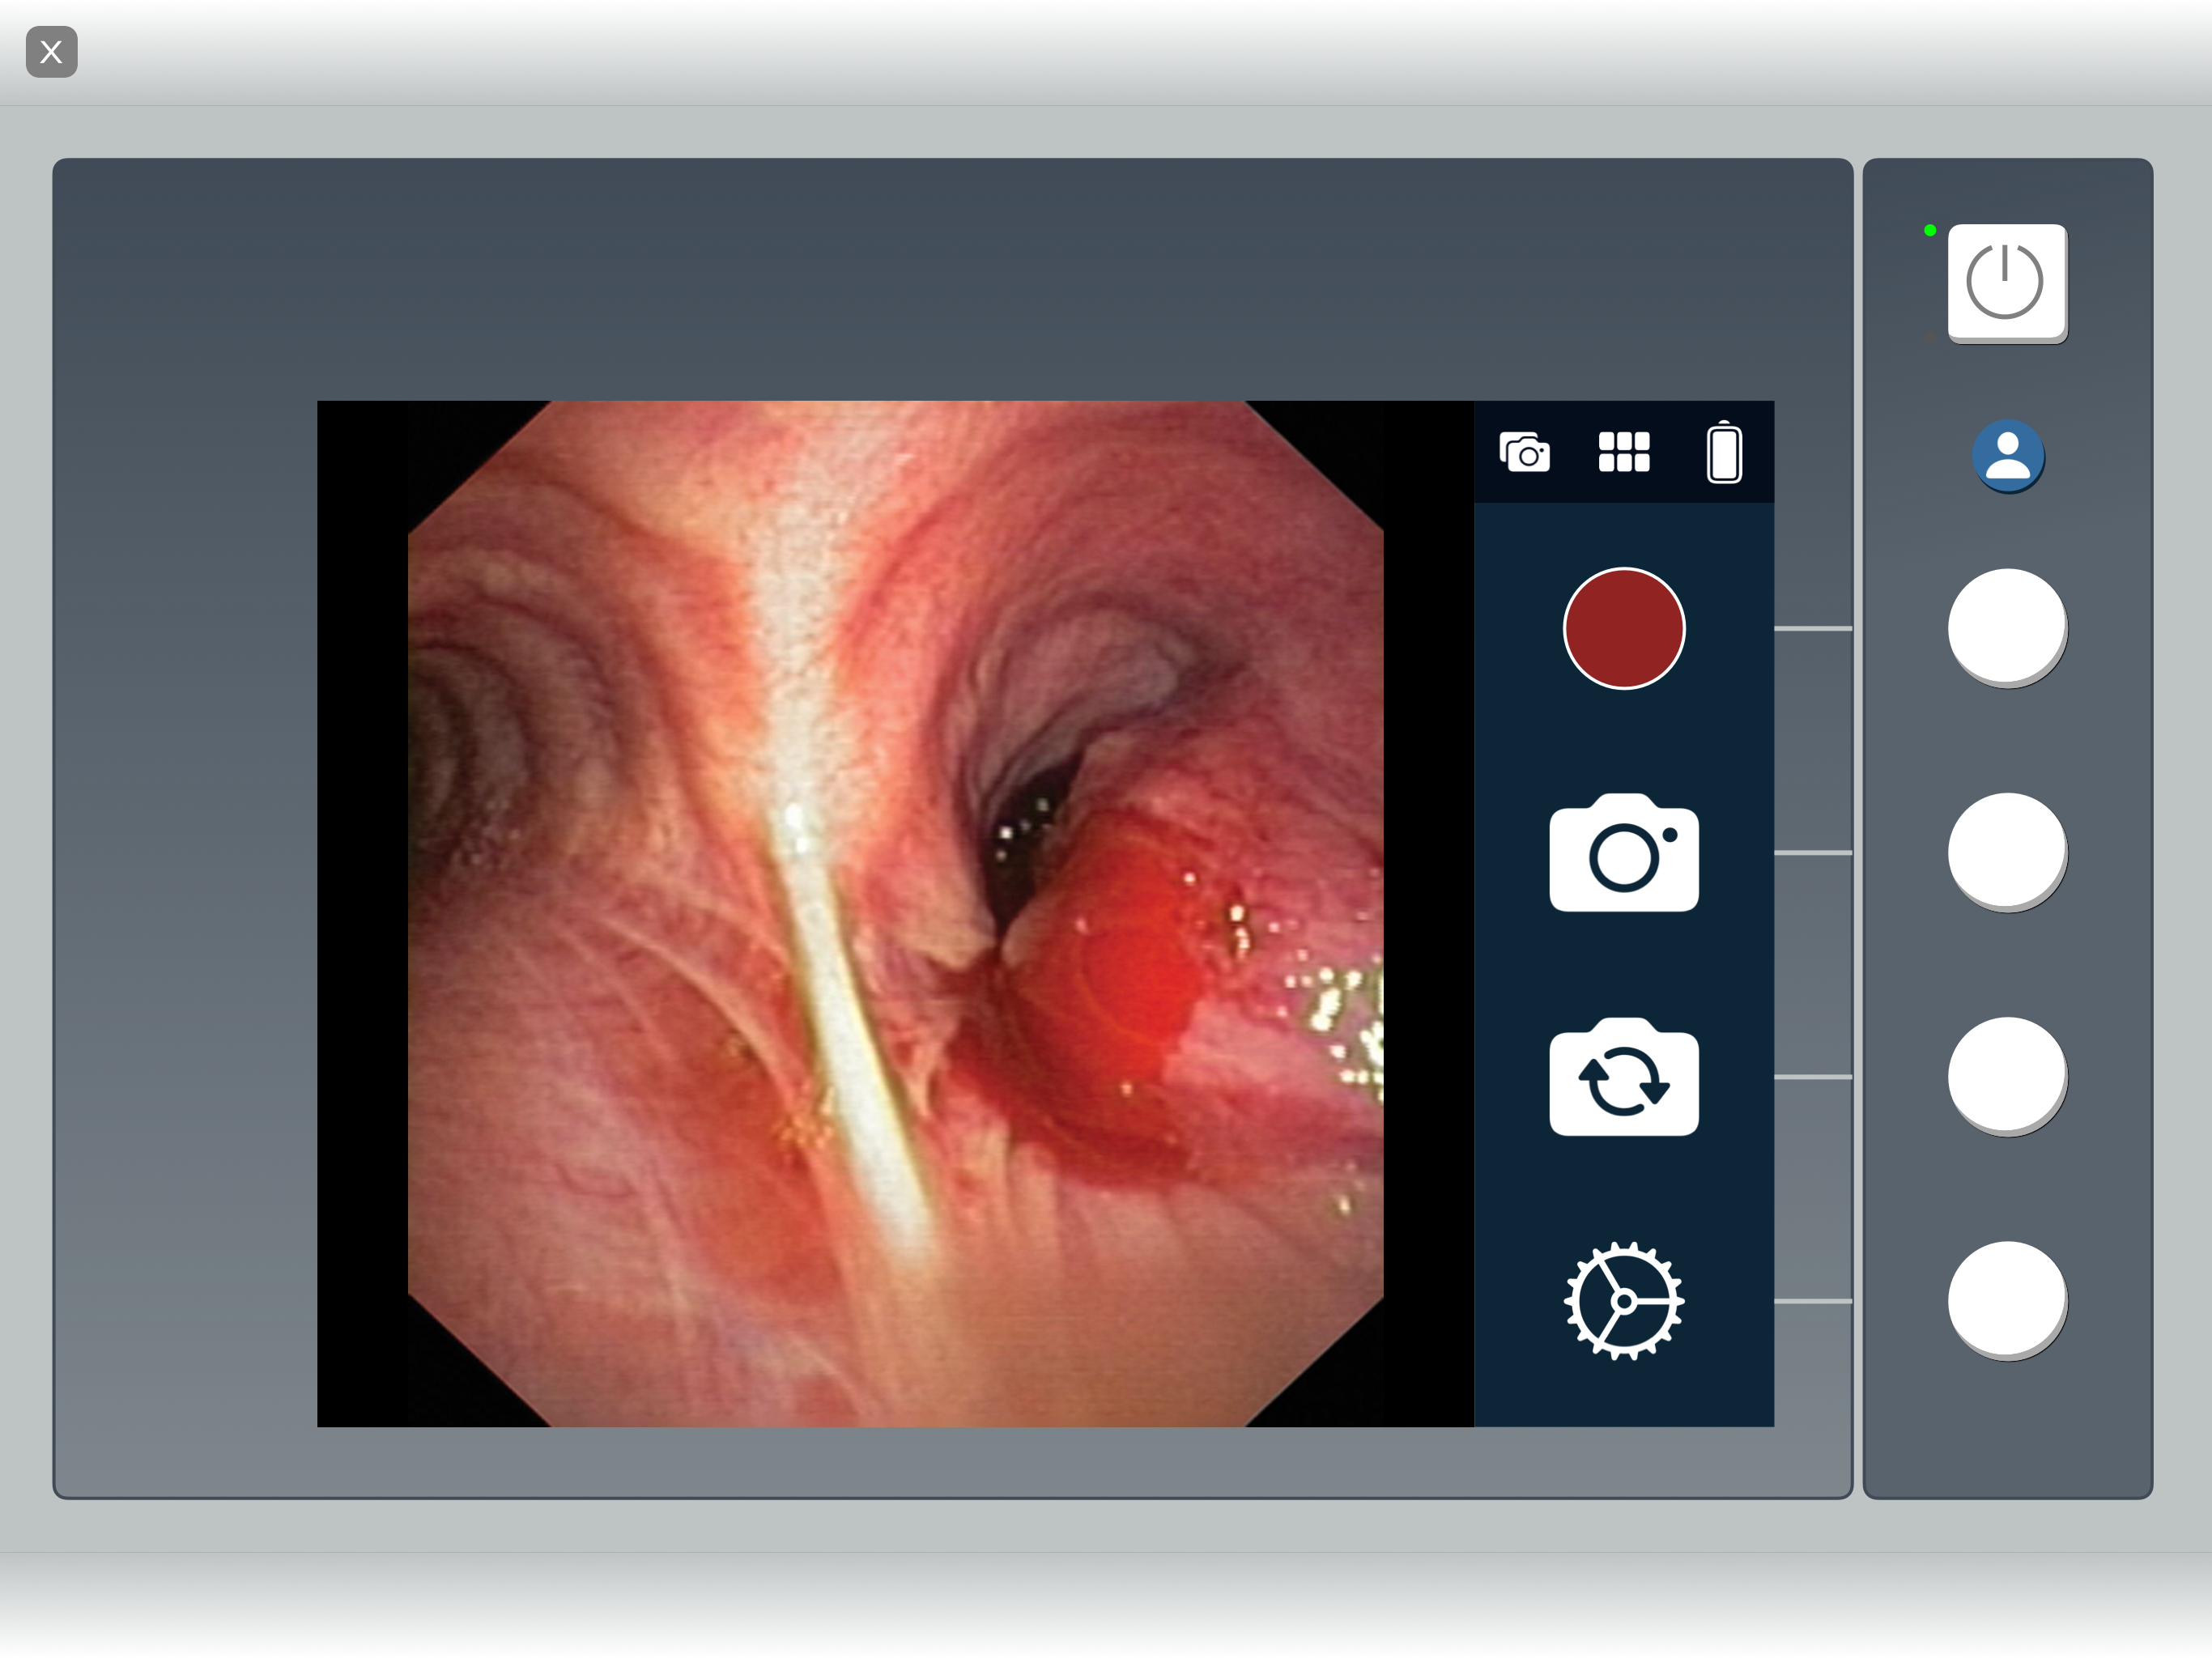
Task: Click the switch camera rotate icon
Action: point(1623,1077)
